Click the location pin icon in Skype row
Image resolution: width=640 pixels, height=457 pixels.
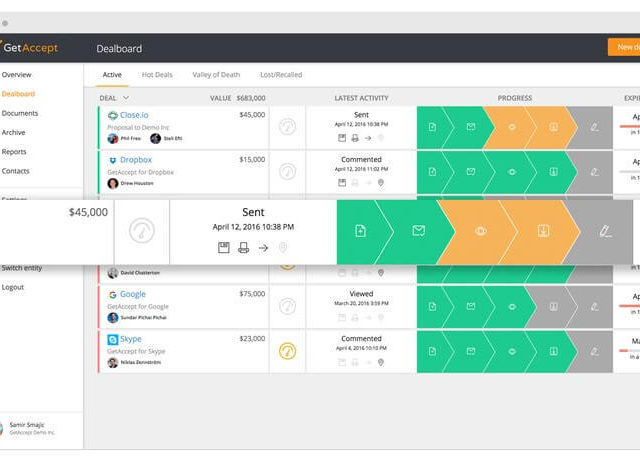(381, 362)
